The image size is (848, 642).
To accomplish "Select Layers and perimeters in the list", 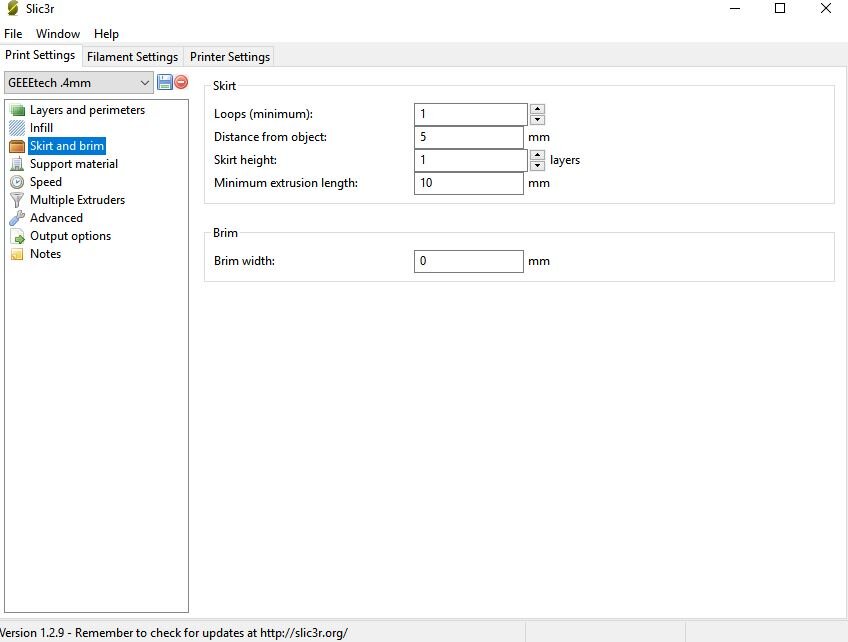I will click(88, 110).
